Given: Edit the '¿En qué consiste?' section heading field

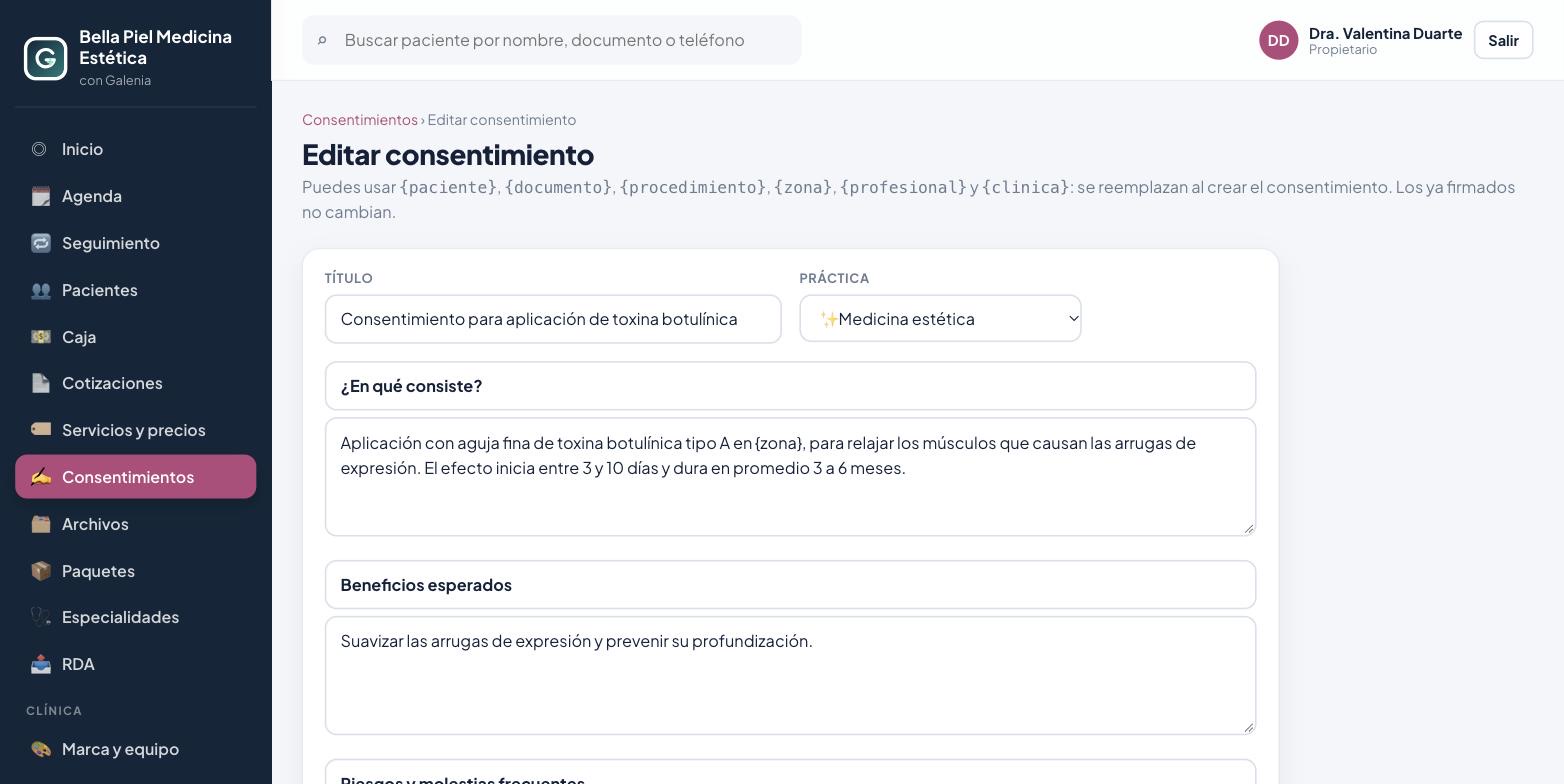Looking at the screenshot, I should pos(790,386).
